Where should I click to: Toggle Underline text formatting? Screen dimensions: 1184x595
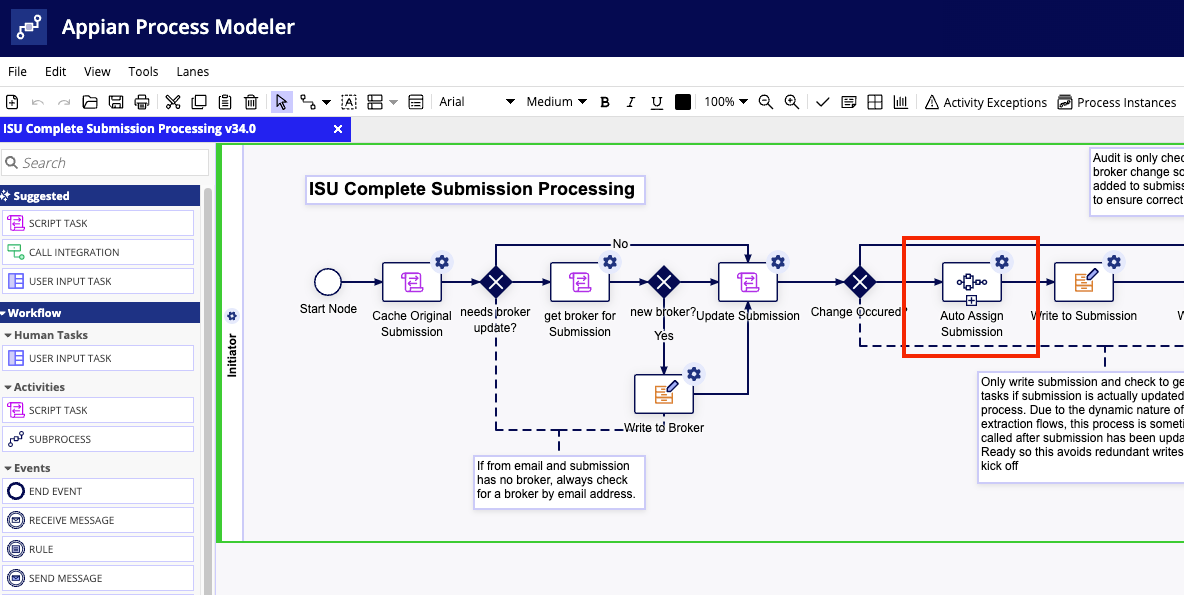[656, 102]
